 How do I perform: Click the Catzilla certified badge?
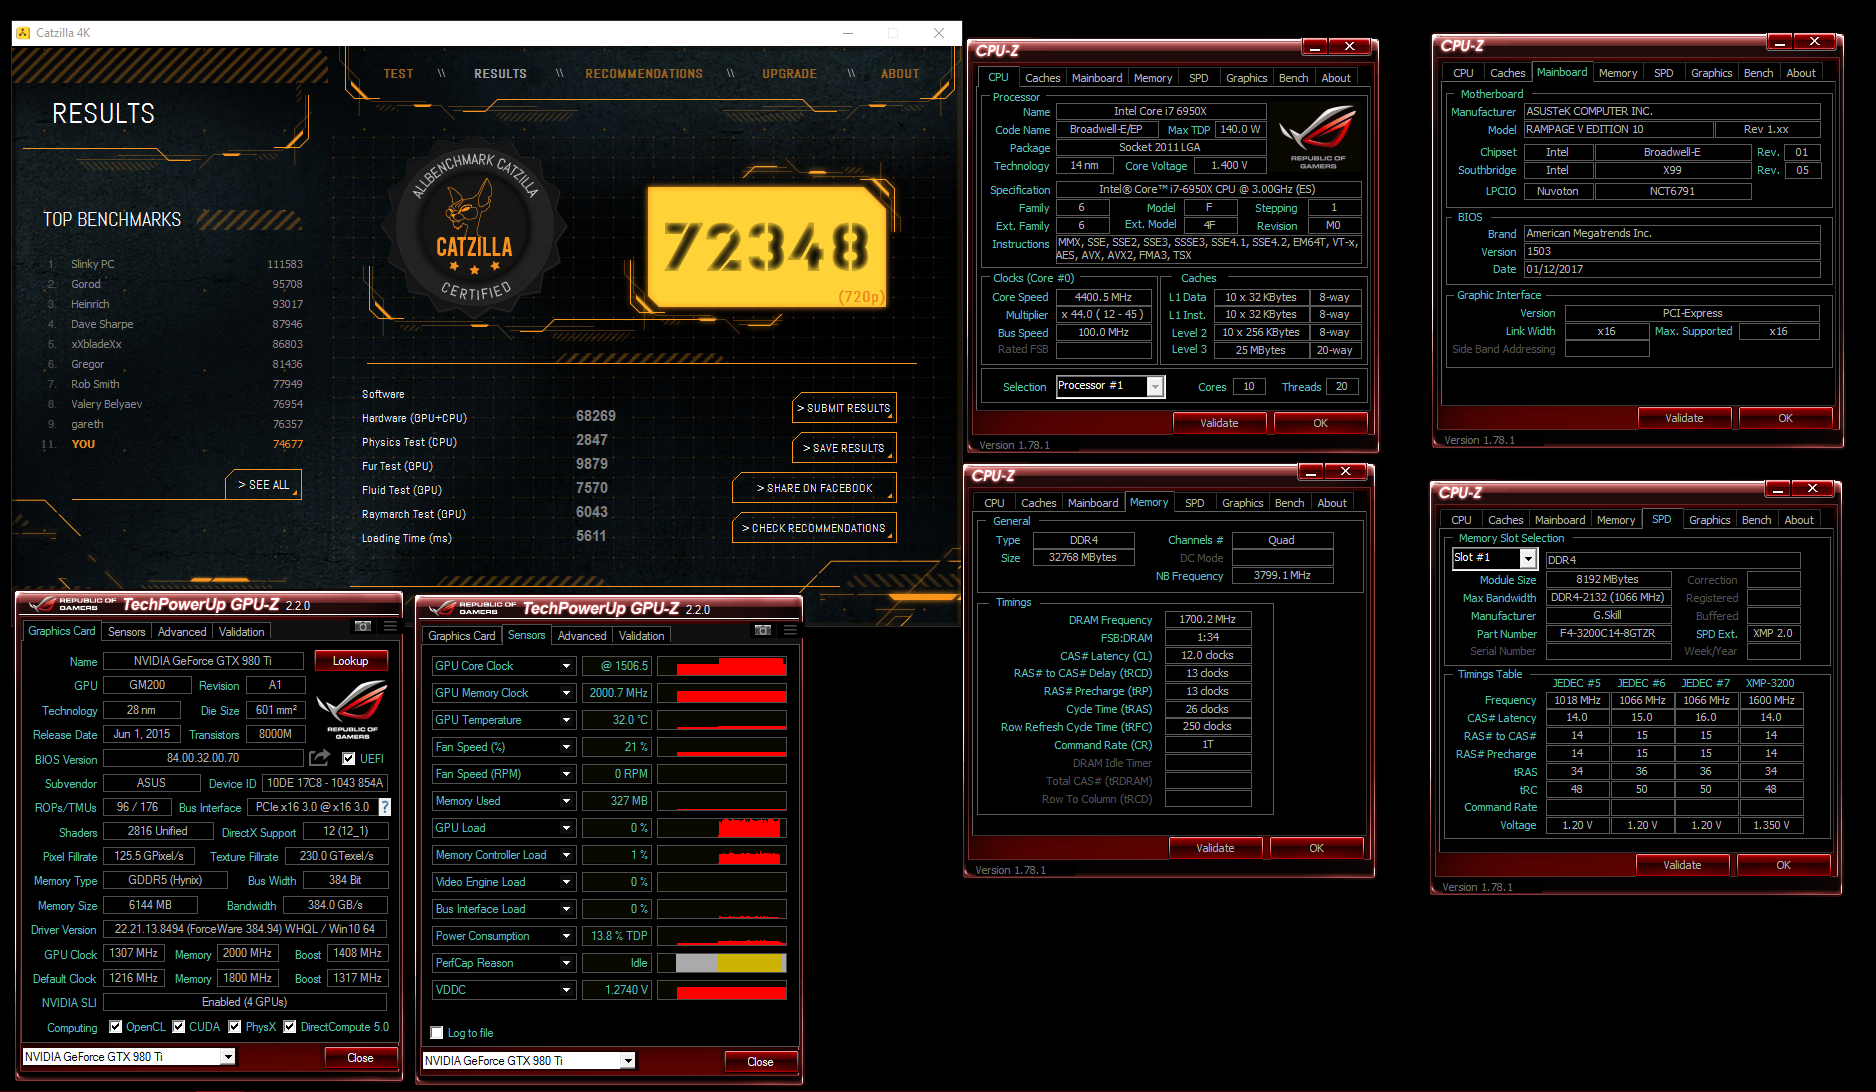(x=474, y=228)
